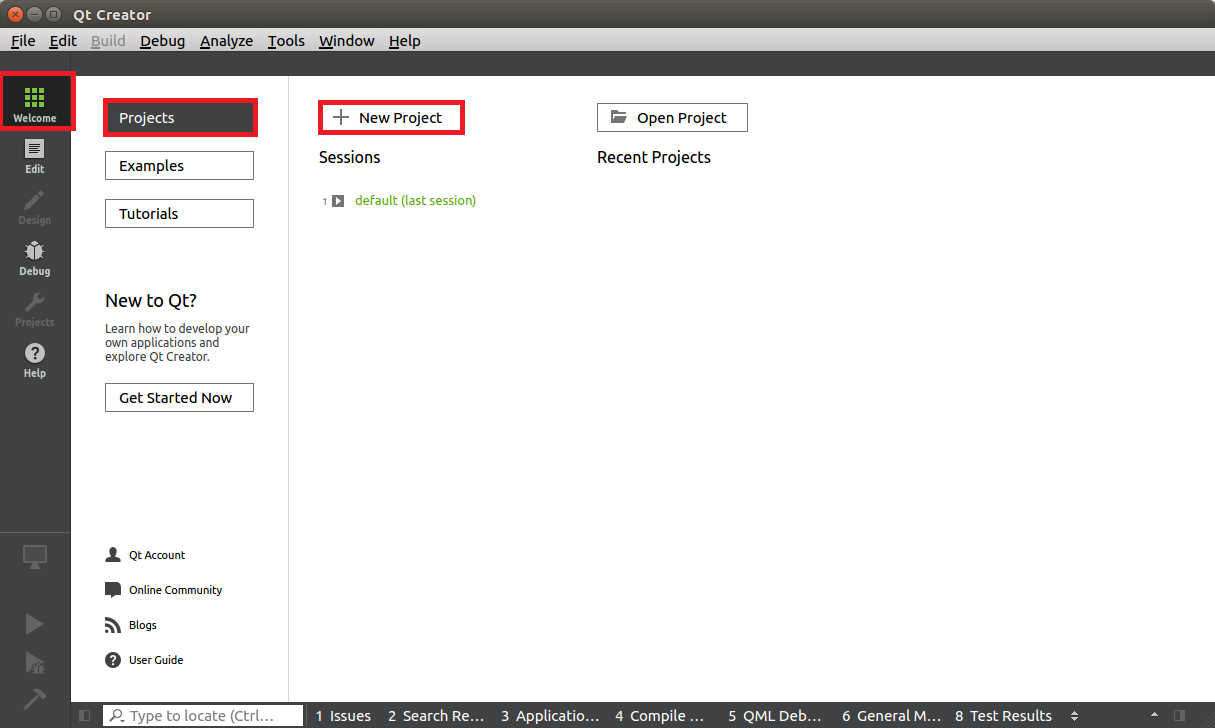Focus the Type to locate field
This screenshot has width=1215, height=728.
click(x=203, y=716)
